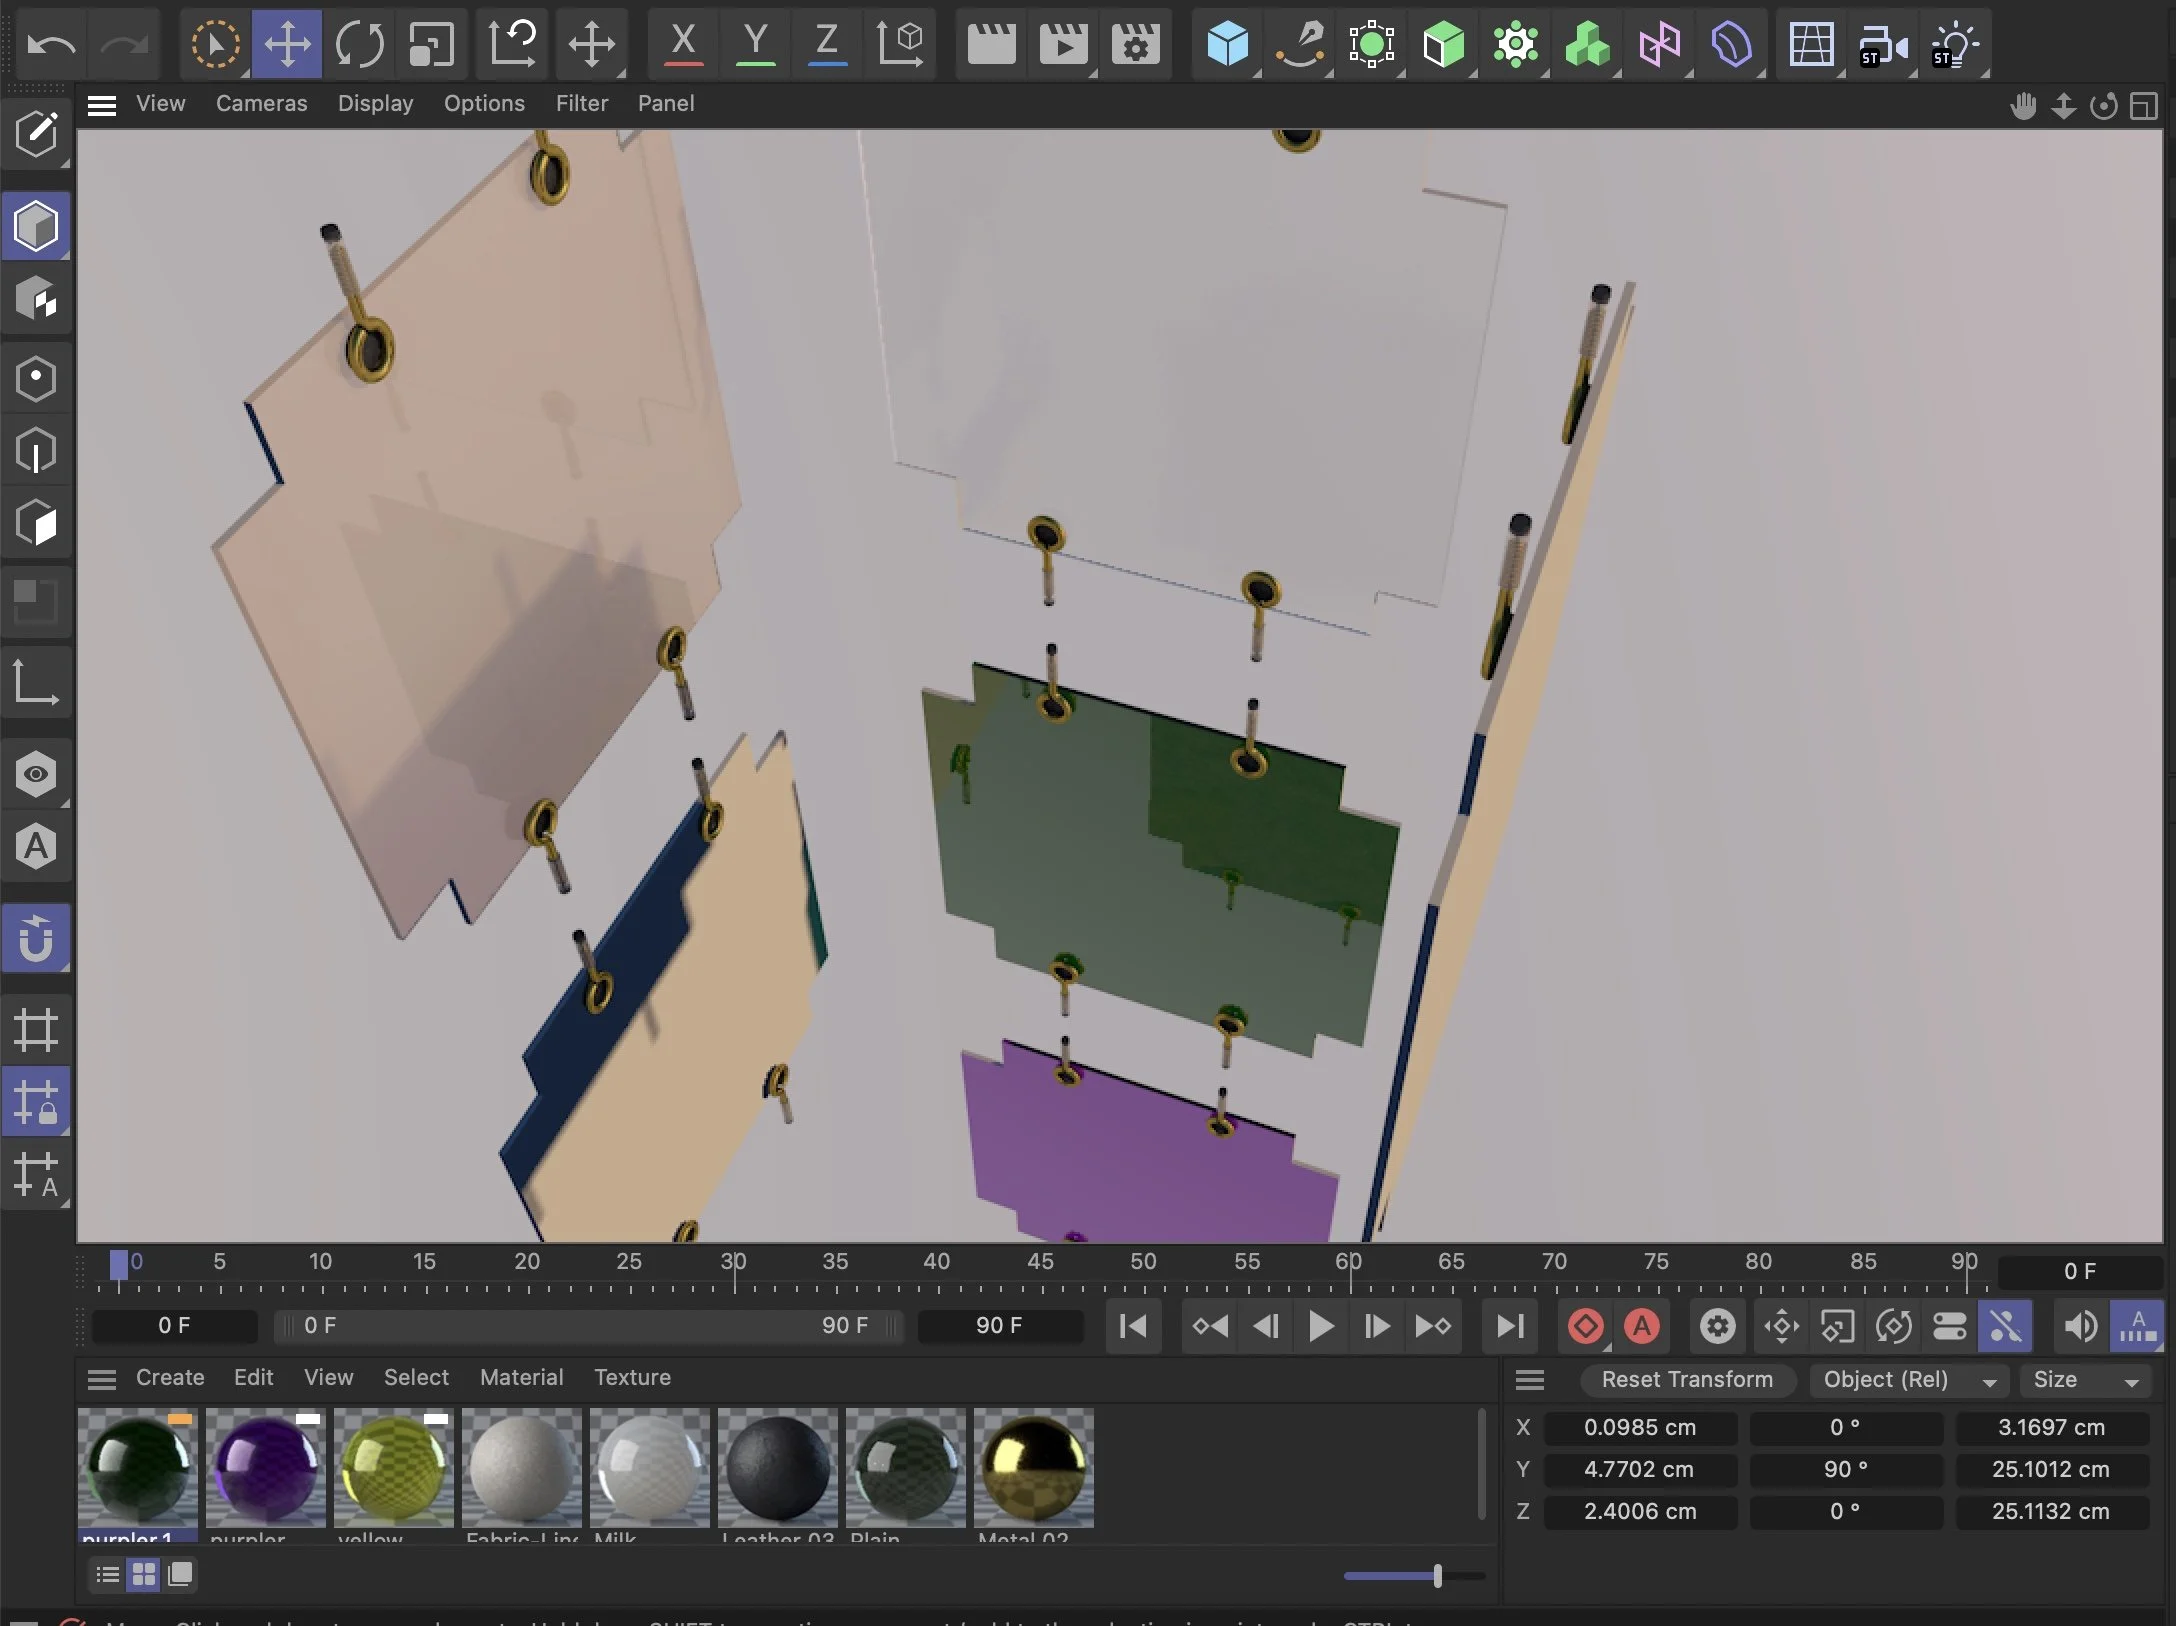Image resolution: width=2176 pixels, height=1626 pixels.
Task: Open the Spline Pen tool
Action: [x=1299, y=44]
